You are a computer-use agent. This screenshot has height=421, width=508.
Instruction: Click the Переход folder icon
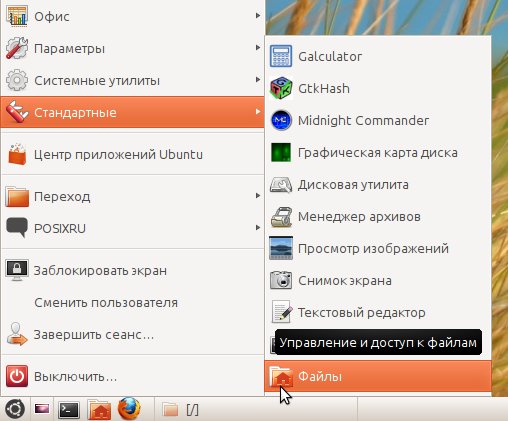17,197
